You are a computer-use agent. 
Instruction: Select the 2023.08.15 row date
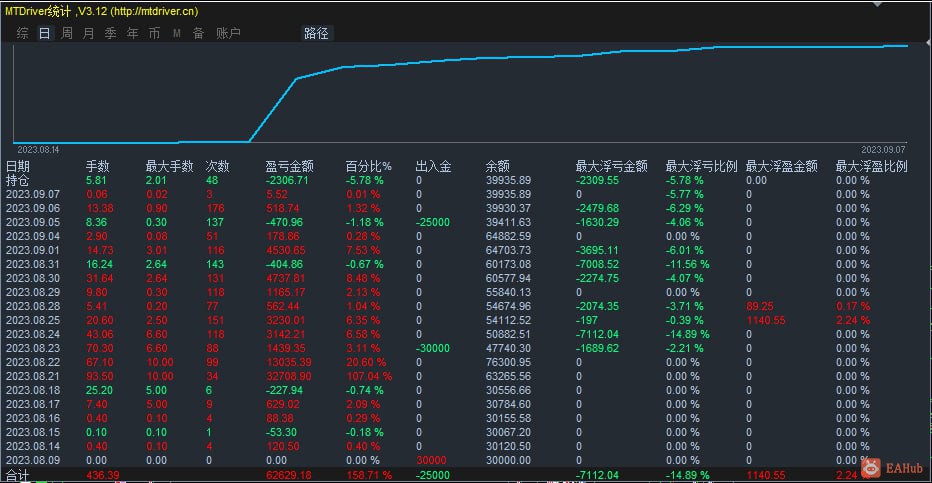(33, 433)
